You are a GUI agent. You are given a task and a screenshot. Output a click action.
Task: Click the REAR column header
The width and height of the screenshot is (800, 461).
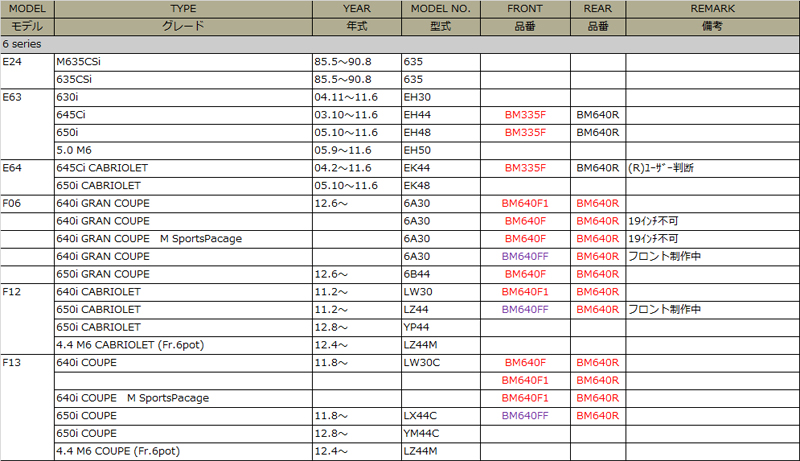598,9
